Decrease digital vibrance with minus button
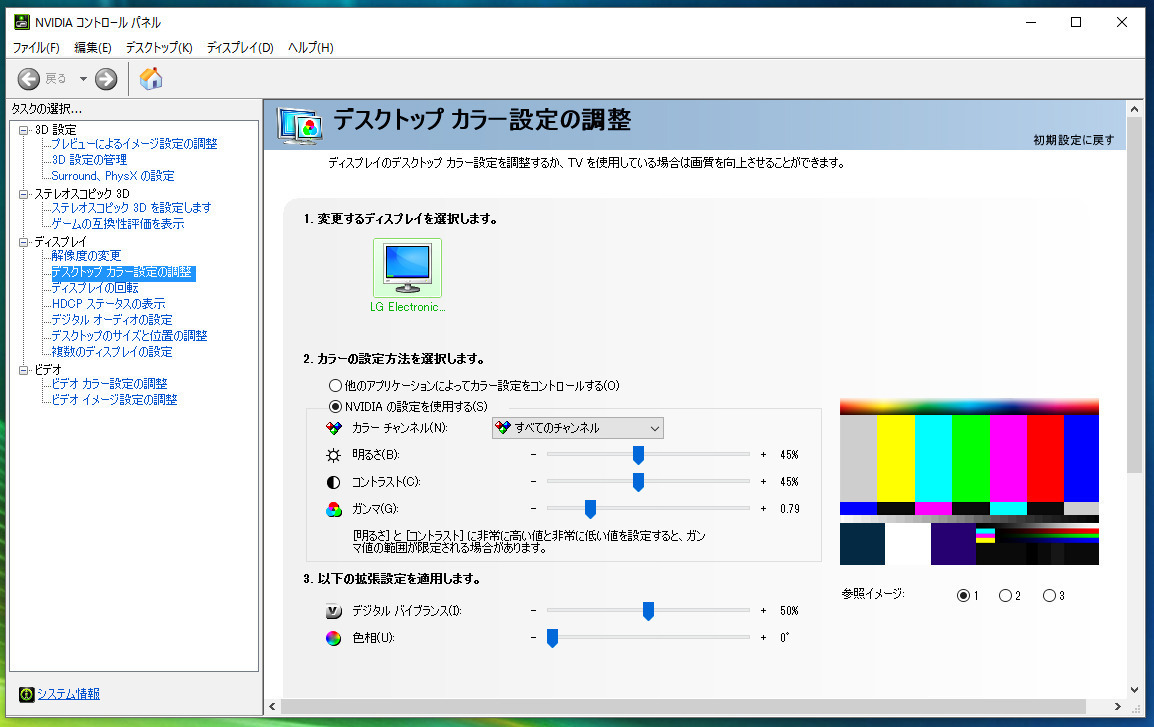Viewport: 1154px width, 727px height. pyautogui.click(x=534, y=611)
